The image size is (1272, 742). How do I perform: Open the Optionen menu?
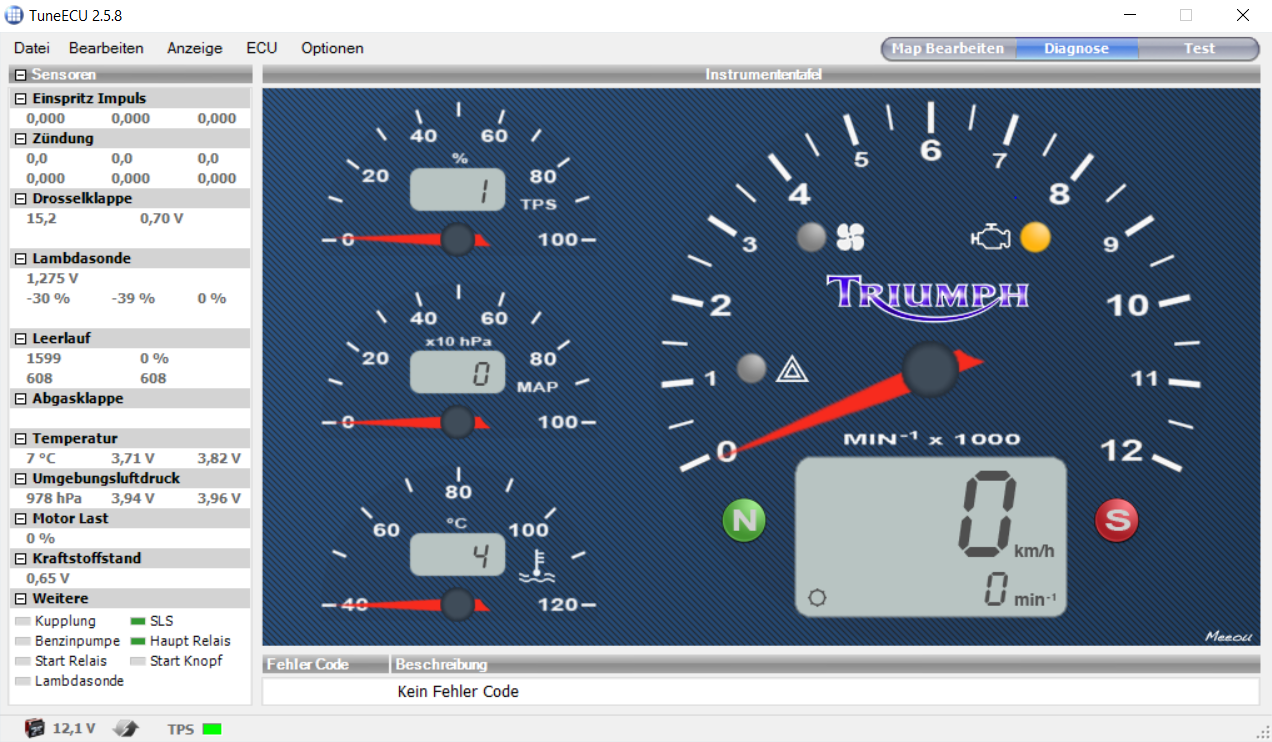(x=332, y=48)
